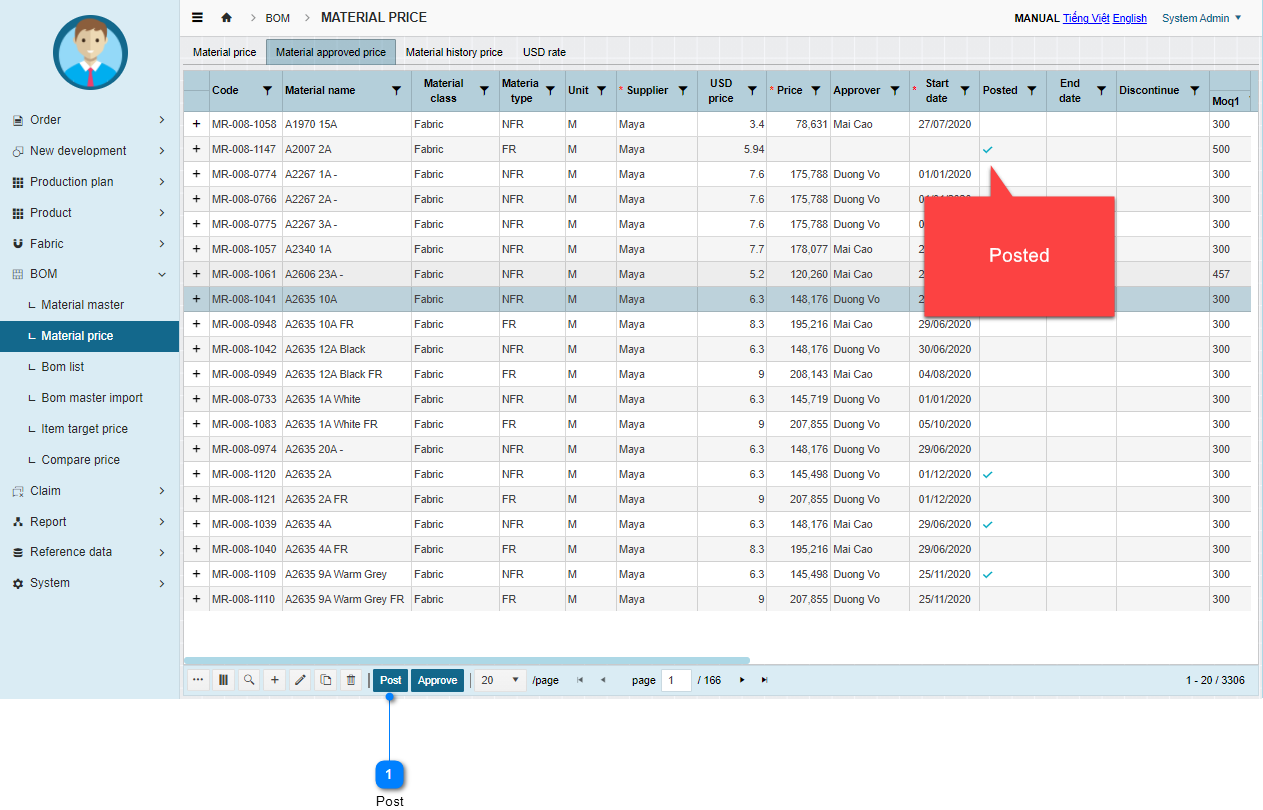This screenshot has width=1263, height=810.
Task: Delete selected row with trash icon
Action: pyautogui.click(x=351, y=680)
